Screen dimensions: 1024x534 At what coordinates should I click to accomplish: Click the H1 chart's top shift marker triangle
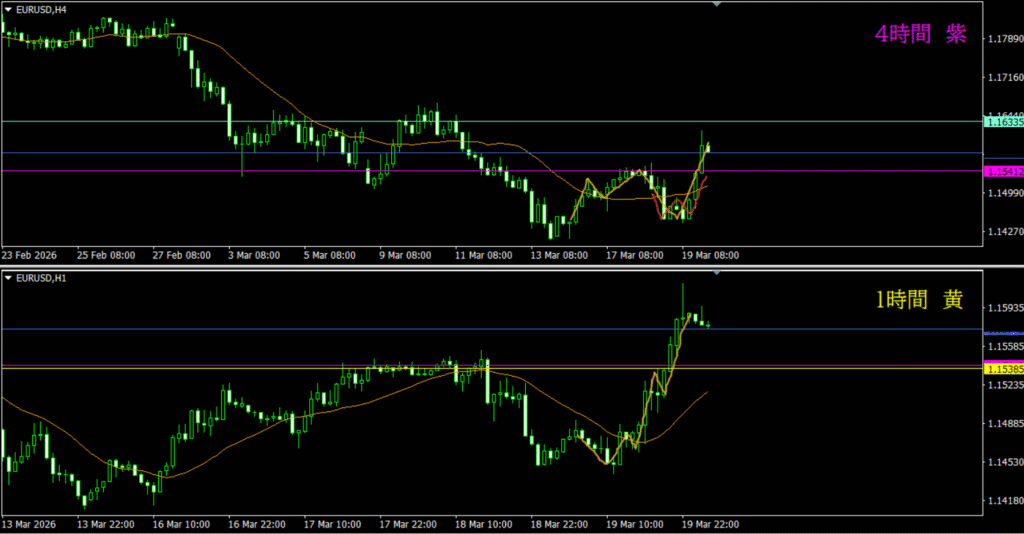coord(716,273)
